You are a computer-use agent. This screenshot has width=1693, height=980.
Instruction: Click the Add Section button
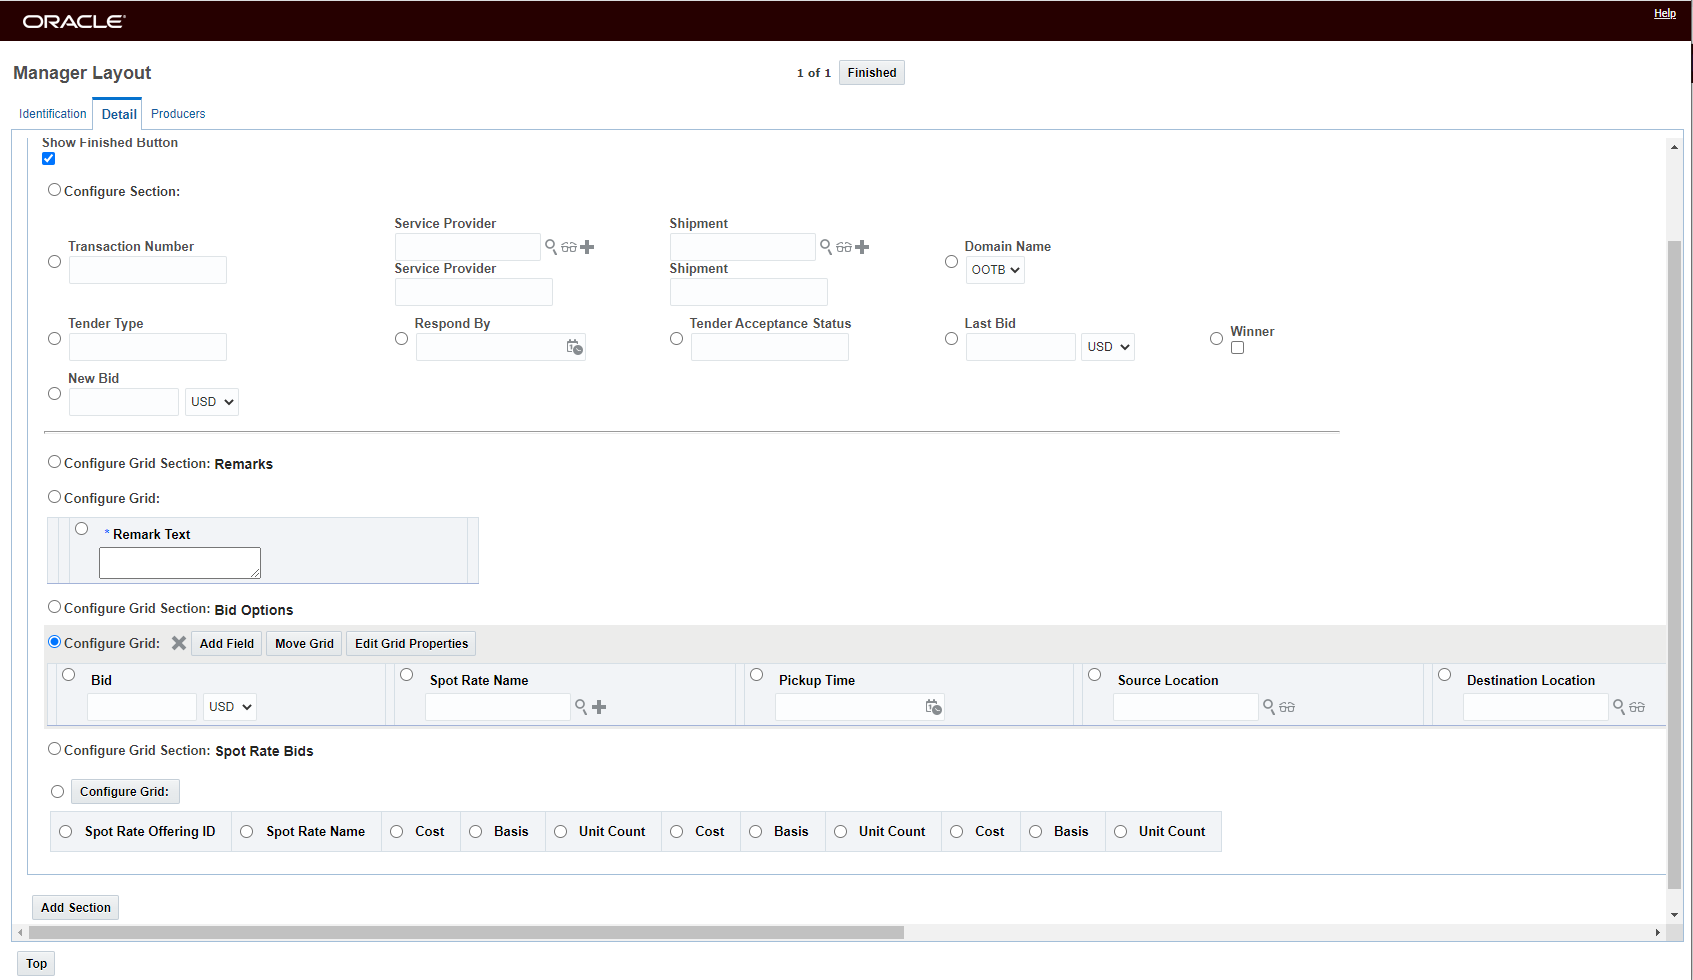pyautogui.click(x=76, y=908)
